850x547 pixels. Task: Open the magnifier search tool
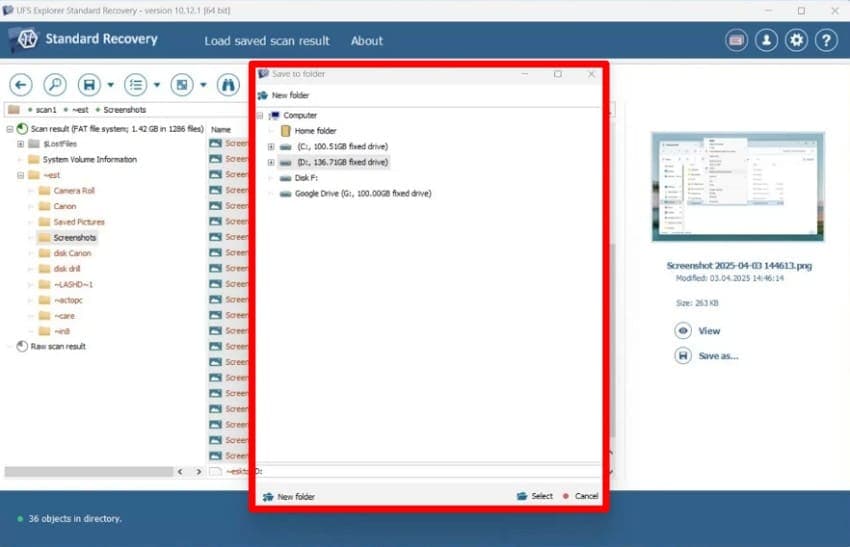click(x=55, y=85)
